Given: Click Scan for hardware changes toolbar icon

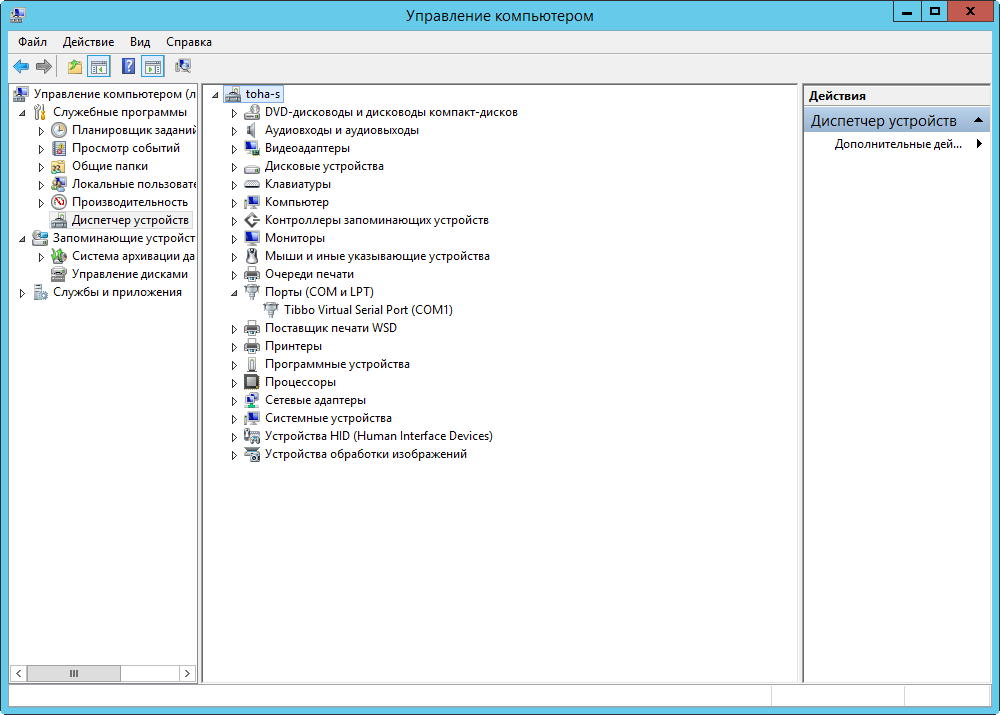Looking at the screenshot, I should [x=183, y=67].
